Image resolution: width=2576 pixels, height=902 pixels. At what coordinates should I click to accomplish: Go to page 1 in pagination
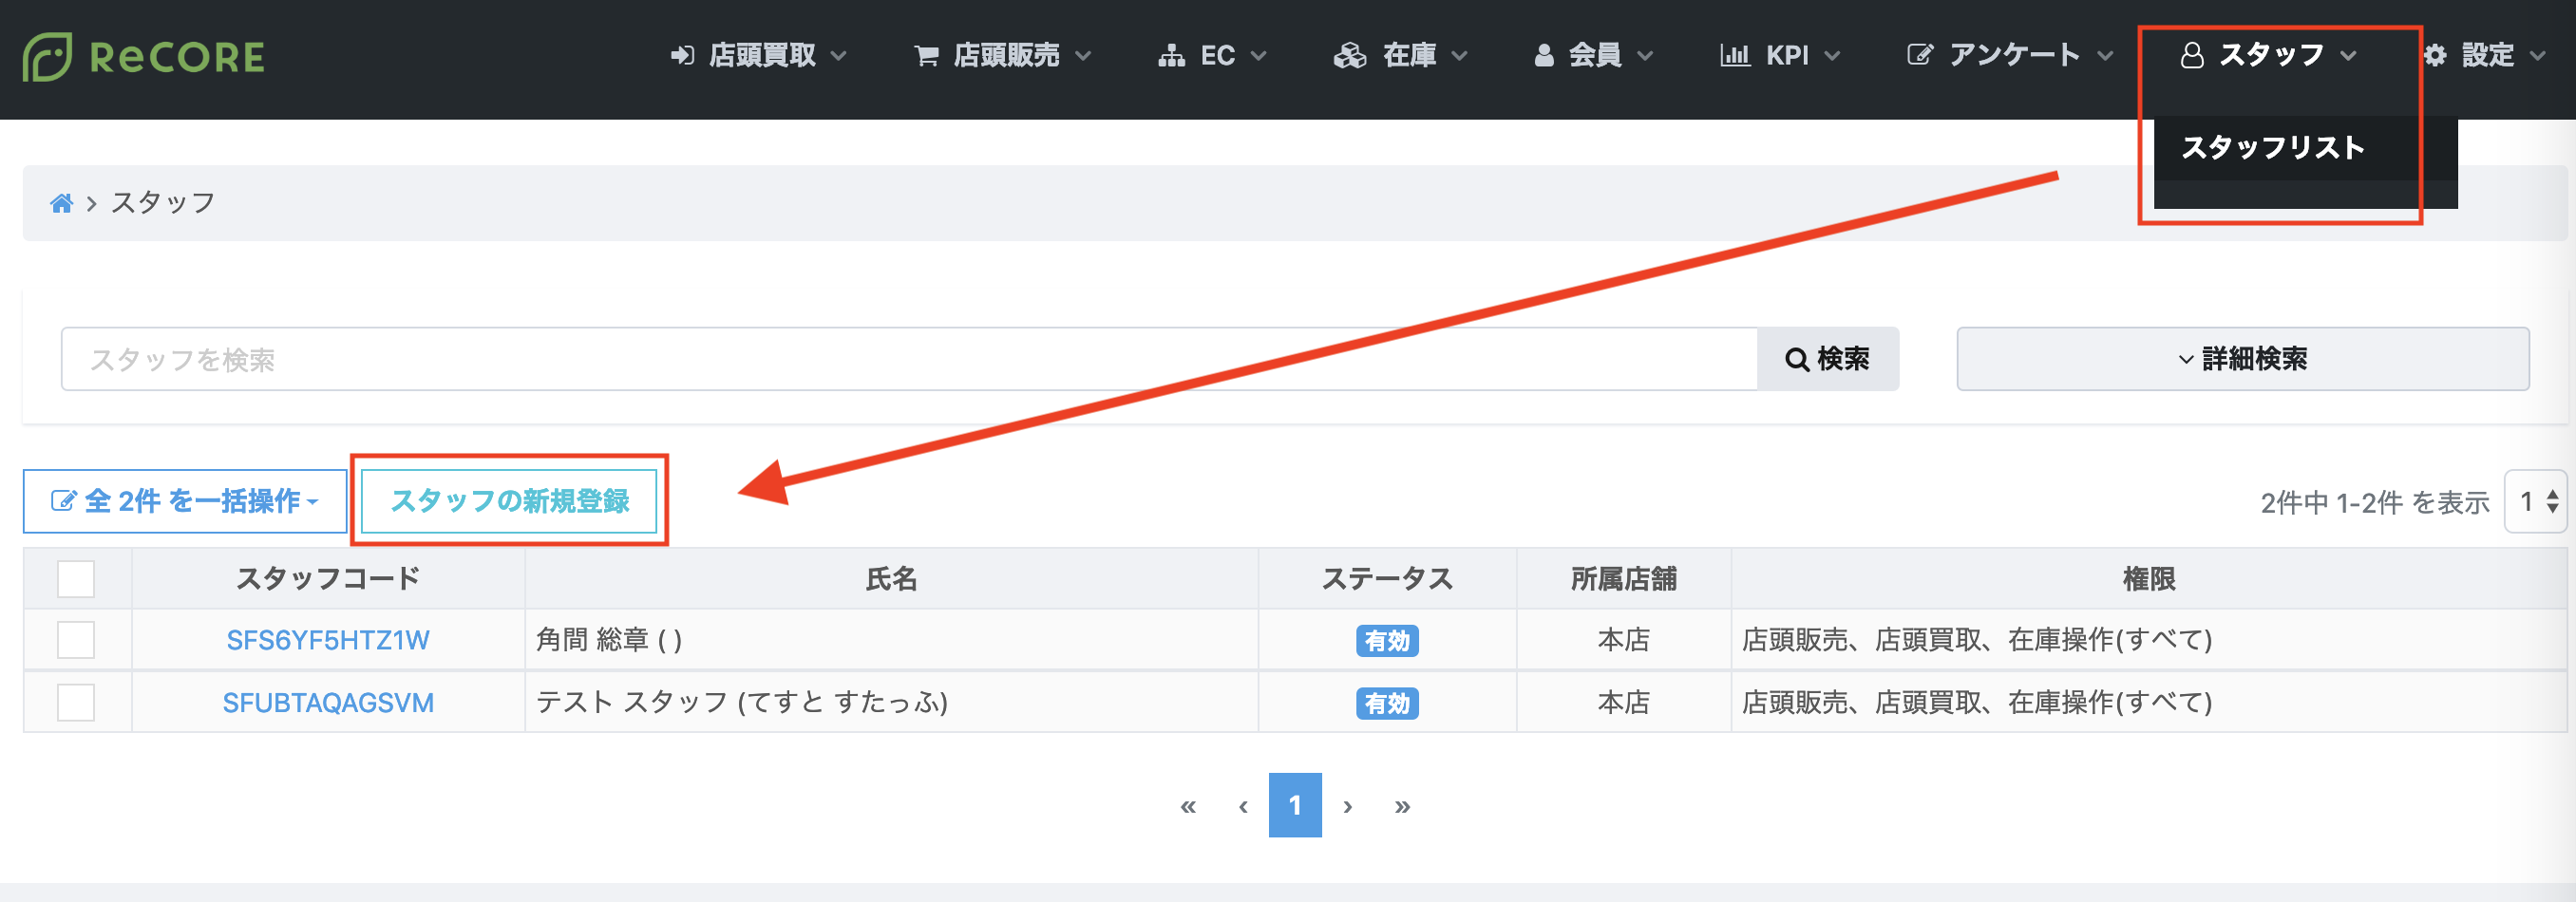coord(1295,805)
